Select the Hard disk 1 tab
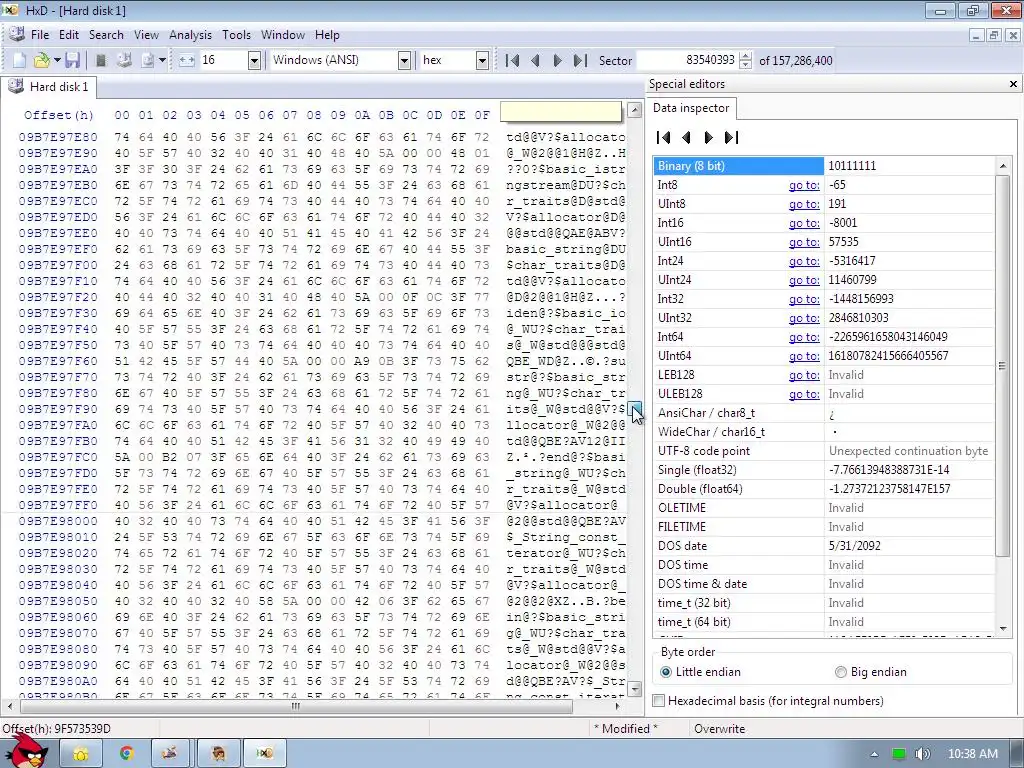Image resolution: width=1024 pixels, height=768 pixels. point(49,87)
